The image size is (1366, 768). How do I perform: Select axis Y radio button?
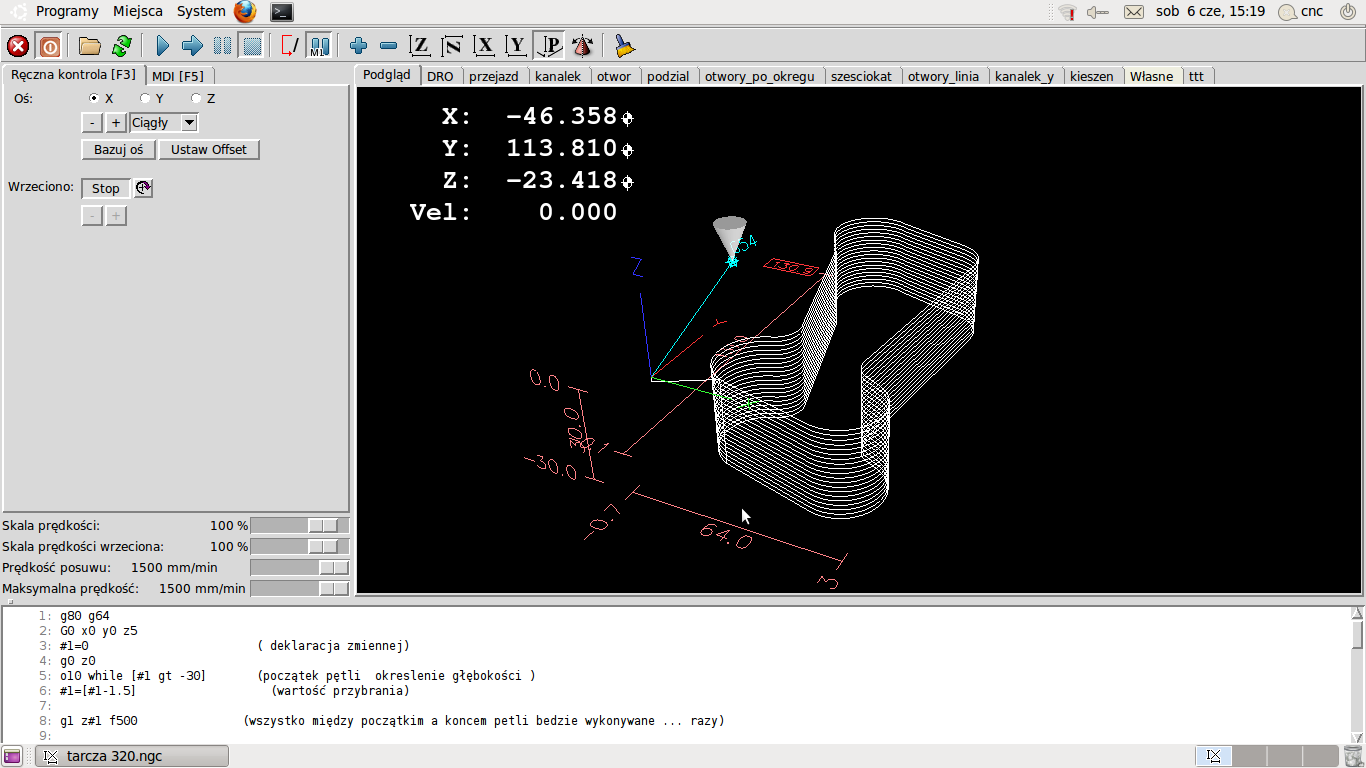[x=145, y=98]
